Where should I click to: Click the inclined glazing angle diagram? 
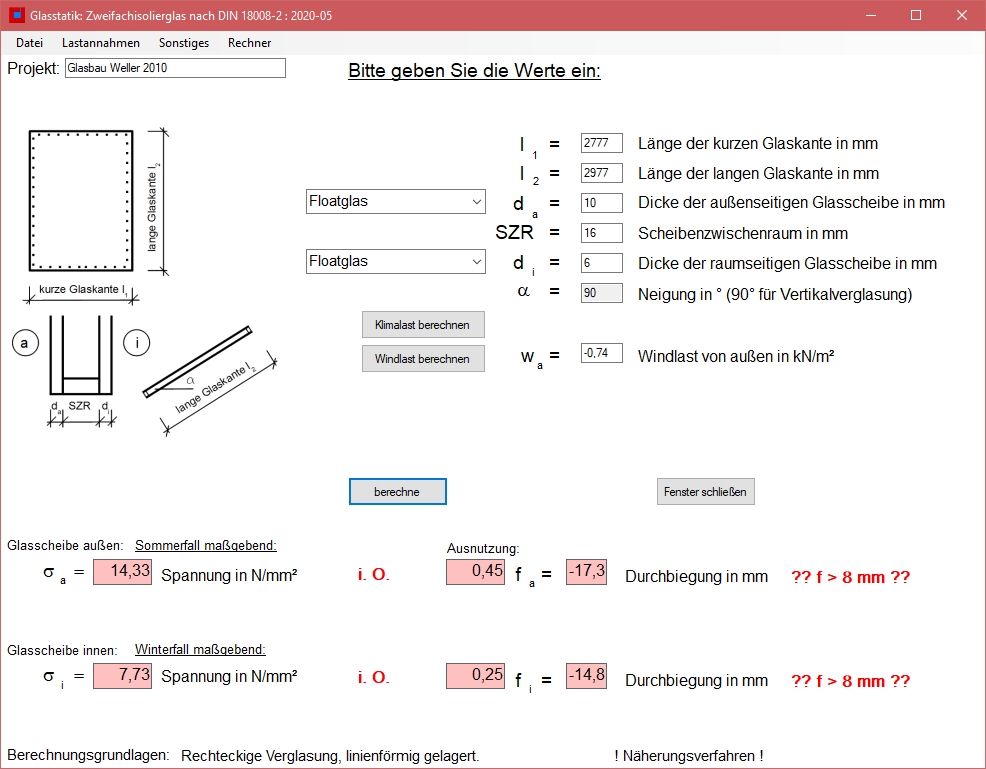click(209, 380)
